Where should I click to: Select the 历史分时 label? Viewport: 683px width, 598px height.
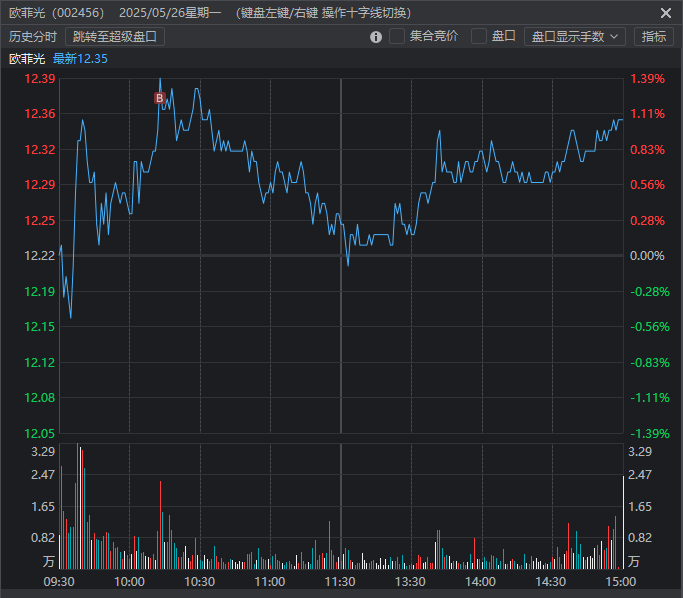point(33,36)
